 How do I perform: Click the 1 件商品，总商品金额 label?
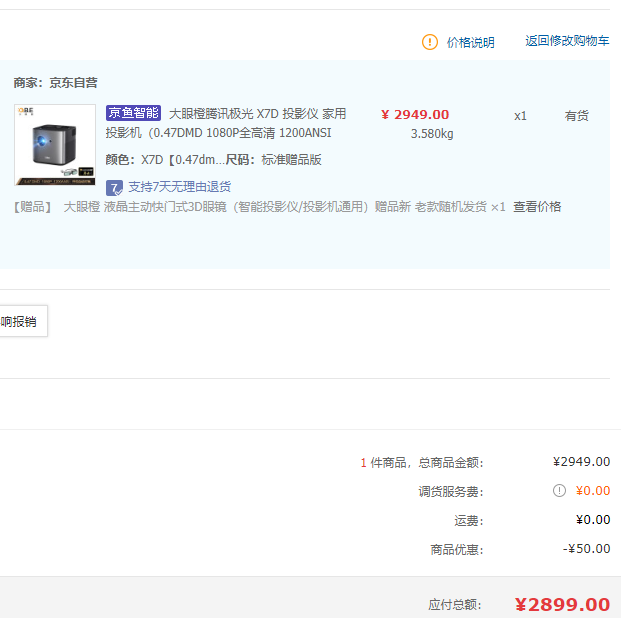pos(422,463)
